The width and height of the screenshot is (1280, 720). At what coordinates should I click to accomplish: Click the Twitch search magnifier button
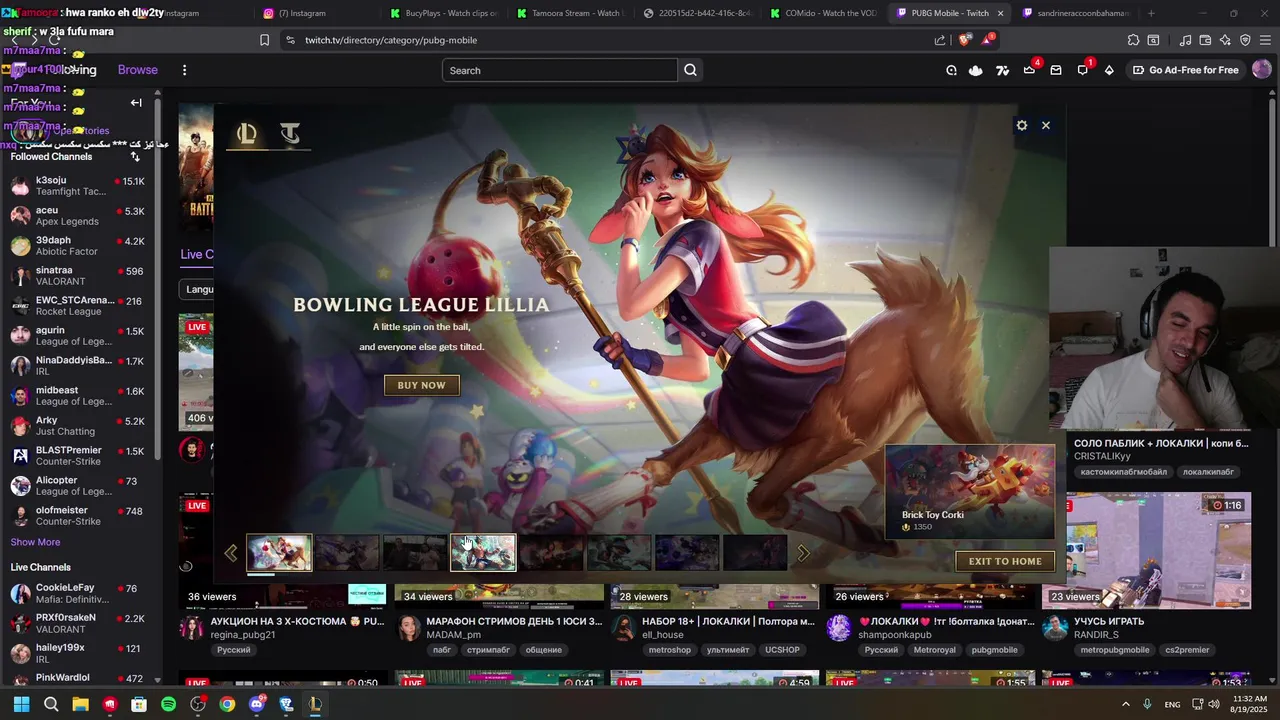pyautogui.click(x=690, y=70)
